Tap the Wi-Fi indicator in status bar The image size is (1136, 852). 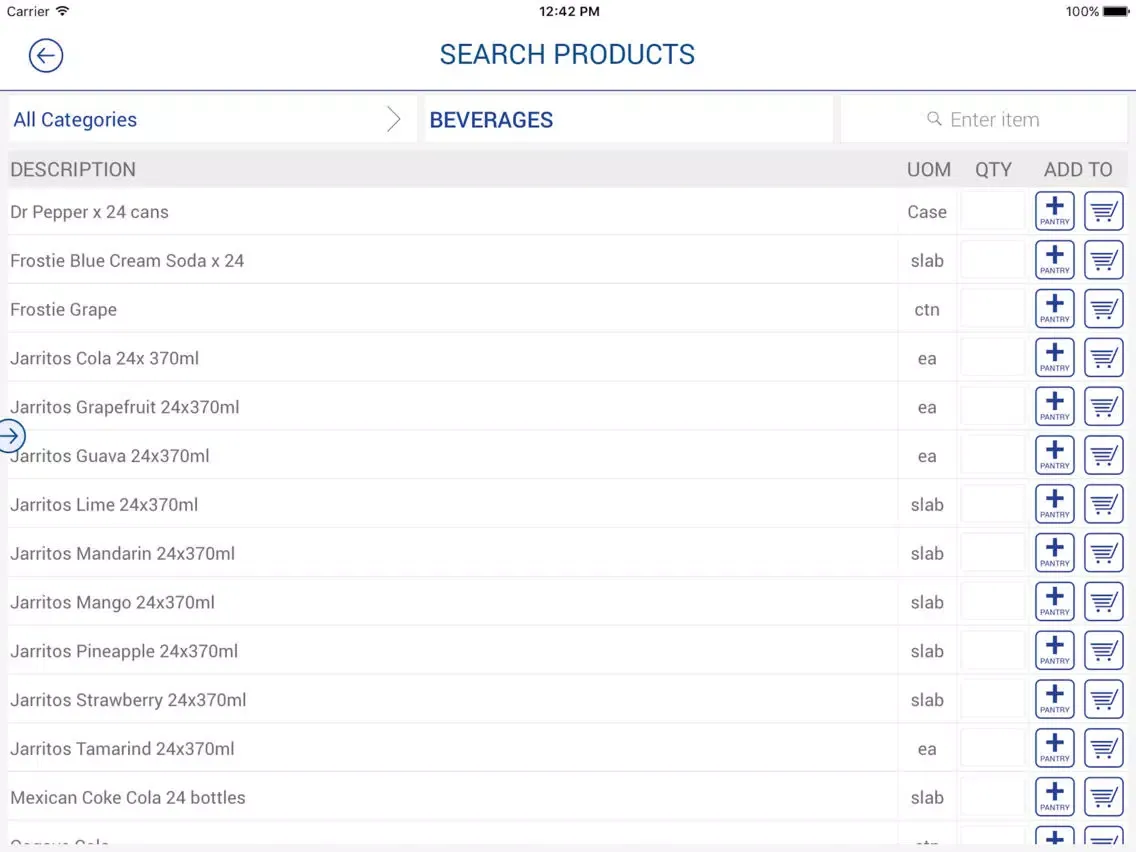(62, 11)
